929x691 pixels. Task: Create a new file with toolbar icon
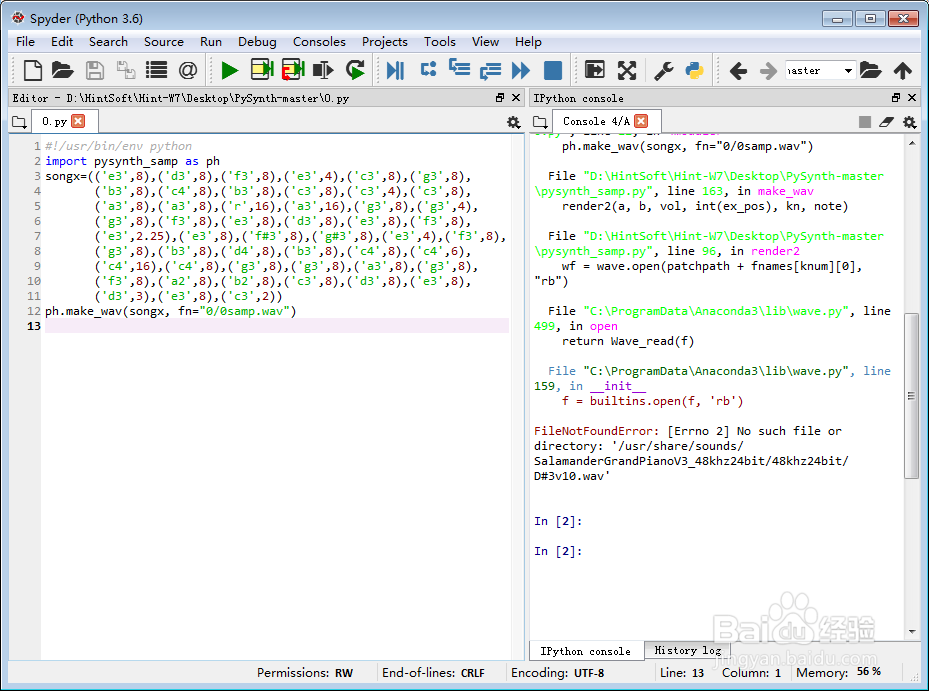click(33, 71)
